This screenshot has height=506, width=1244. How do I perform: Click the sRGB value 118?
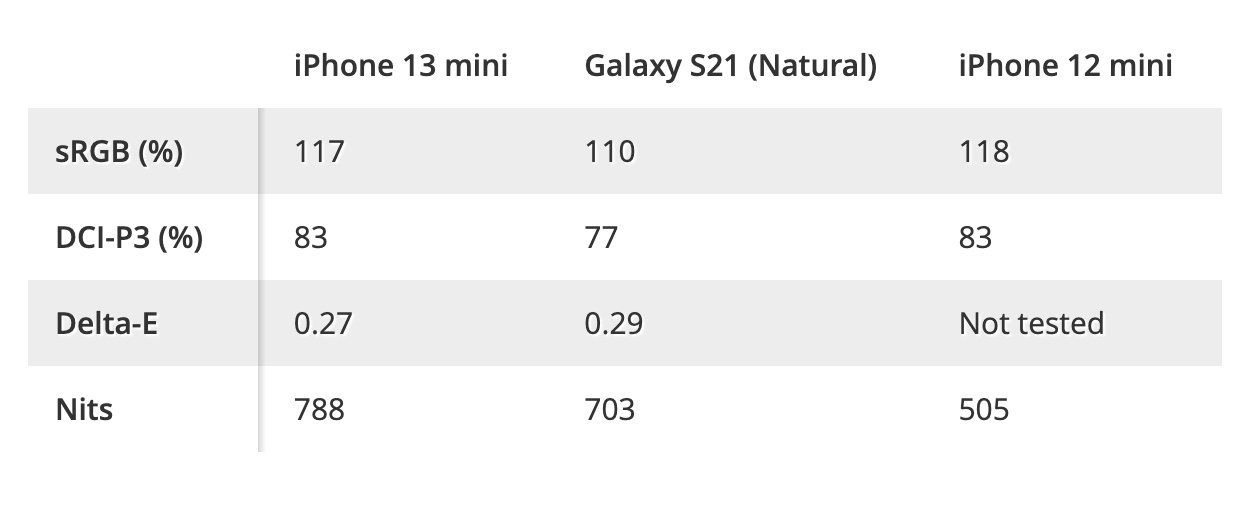tap(983, 152)
